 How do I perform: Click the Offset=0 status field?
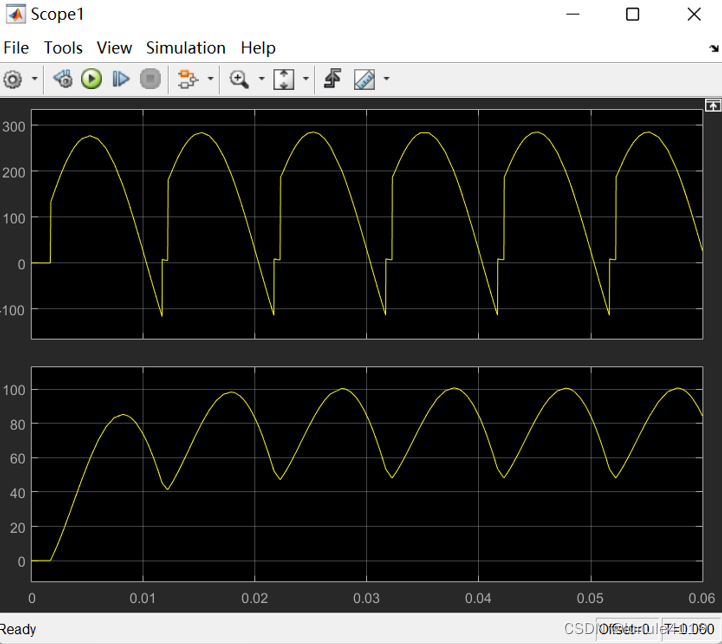tap(628, 629)
